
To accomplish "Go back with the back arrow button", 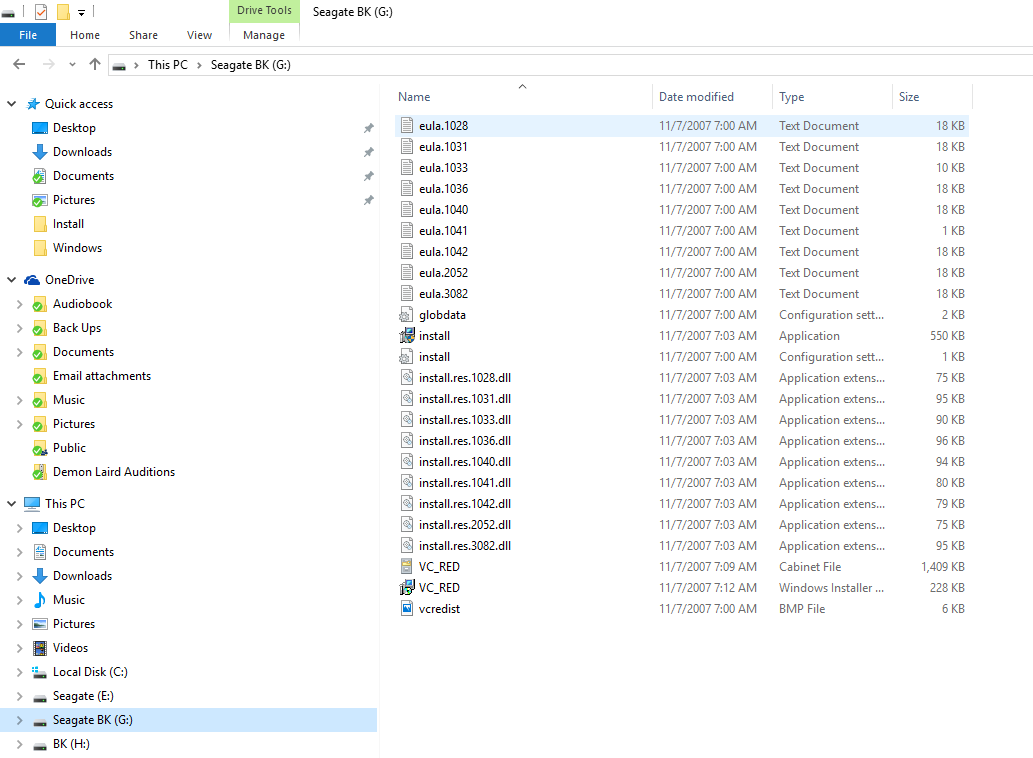I will click(19, 65).
